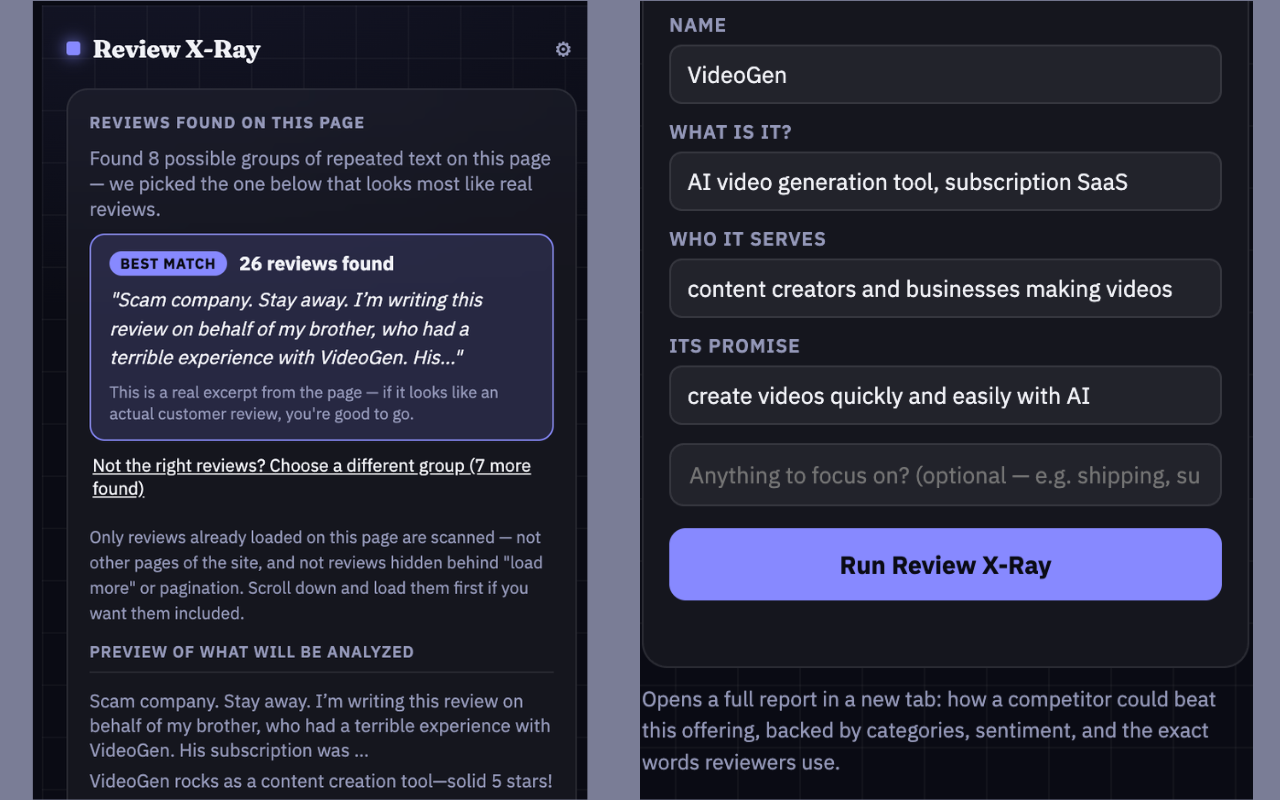Image resolution: width=1280 pixels, height=800 pixels.
Task: Click the Review X-Ray title heading
Action: [177, 50]
